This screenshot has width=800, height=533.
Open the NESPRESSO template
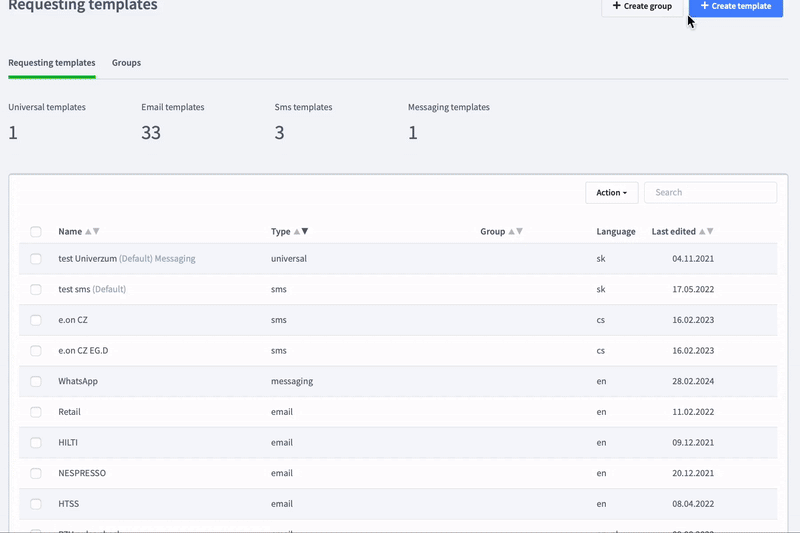coord(82,473)
